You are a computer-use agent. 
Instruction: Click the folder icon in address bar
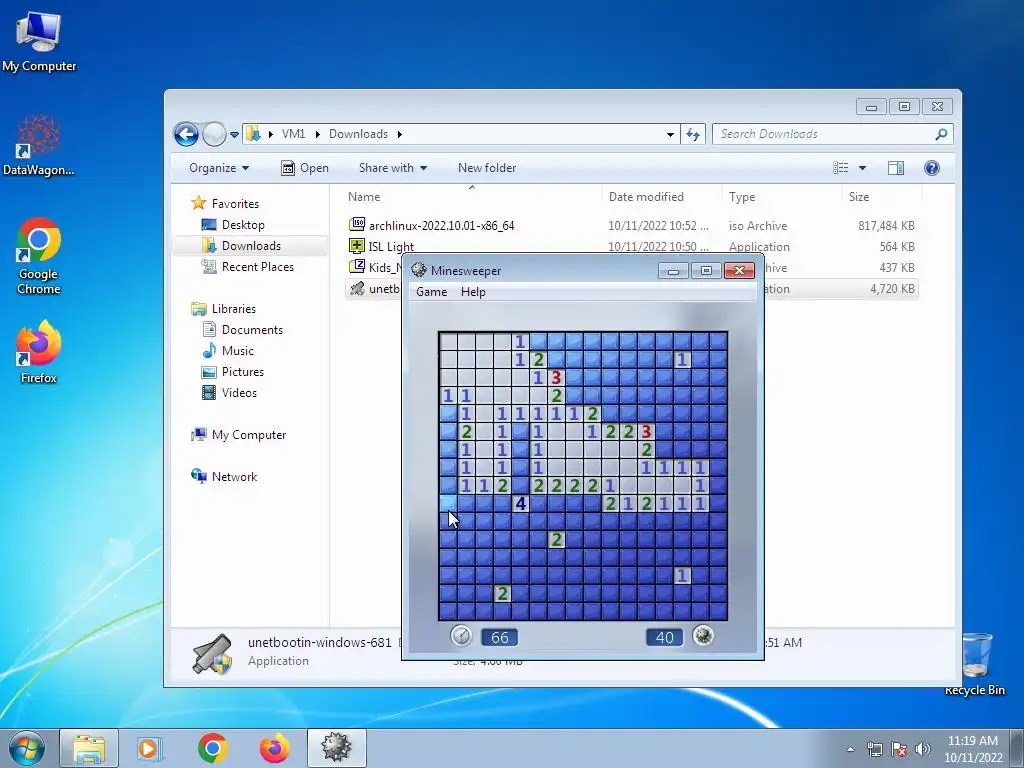(x=253, y=134)
